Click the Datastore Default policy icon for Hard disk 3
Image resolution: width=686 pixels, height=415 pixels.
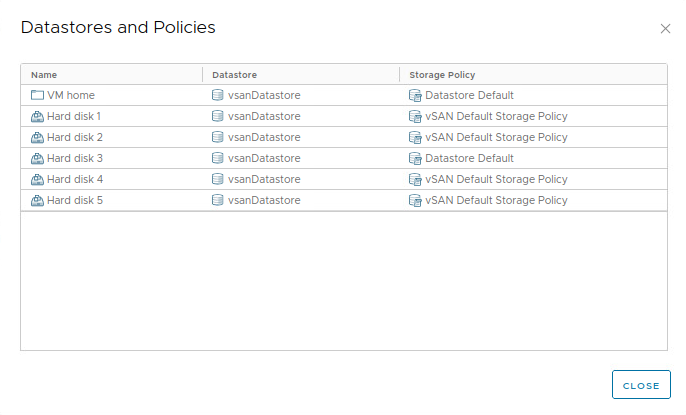pyautogui.click(x=415, y=158)
